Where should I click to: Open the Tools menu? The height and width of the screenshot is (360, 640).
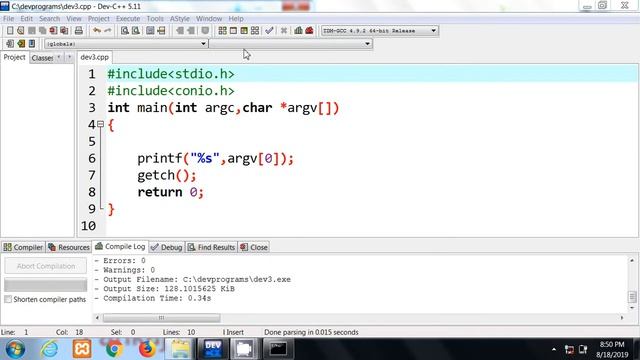click(x=155, y=19)
